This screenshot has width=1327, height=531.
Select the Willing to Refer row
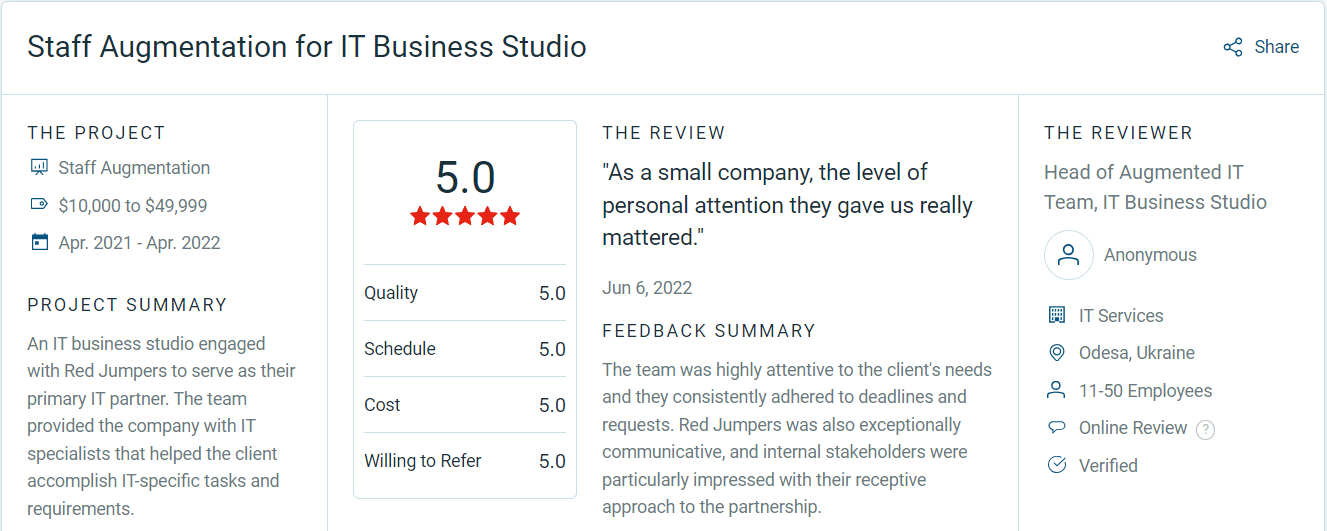point(465,461)
